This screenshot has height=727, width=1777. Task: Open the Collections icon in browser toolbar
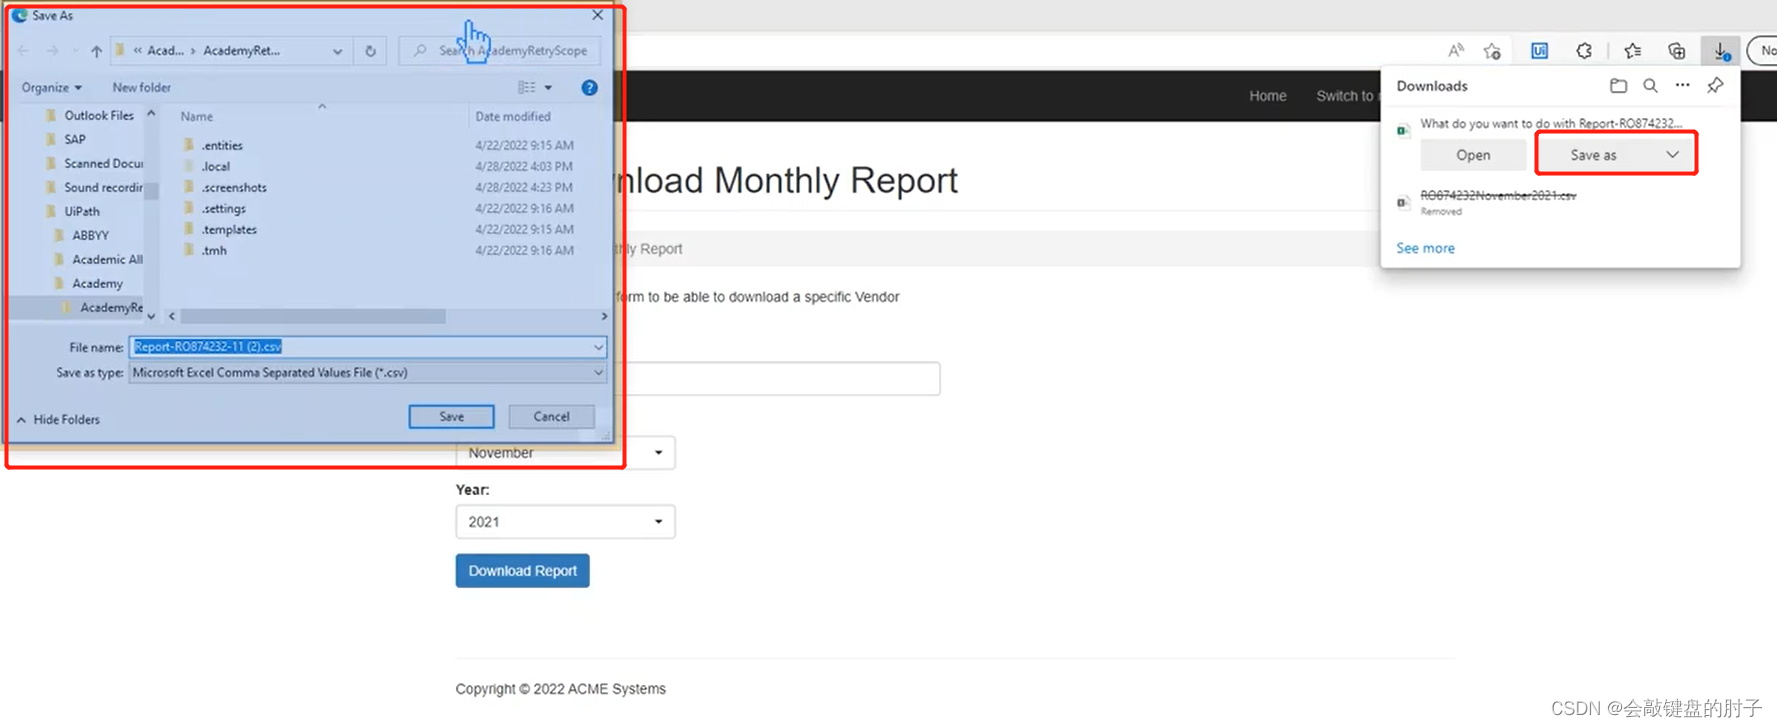tap(1677, 51)
